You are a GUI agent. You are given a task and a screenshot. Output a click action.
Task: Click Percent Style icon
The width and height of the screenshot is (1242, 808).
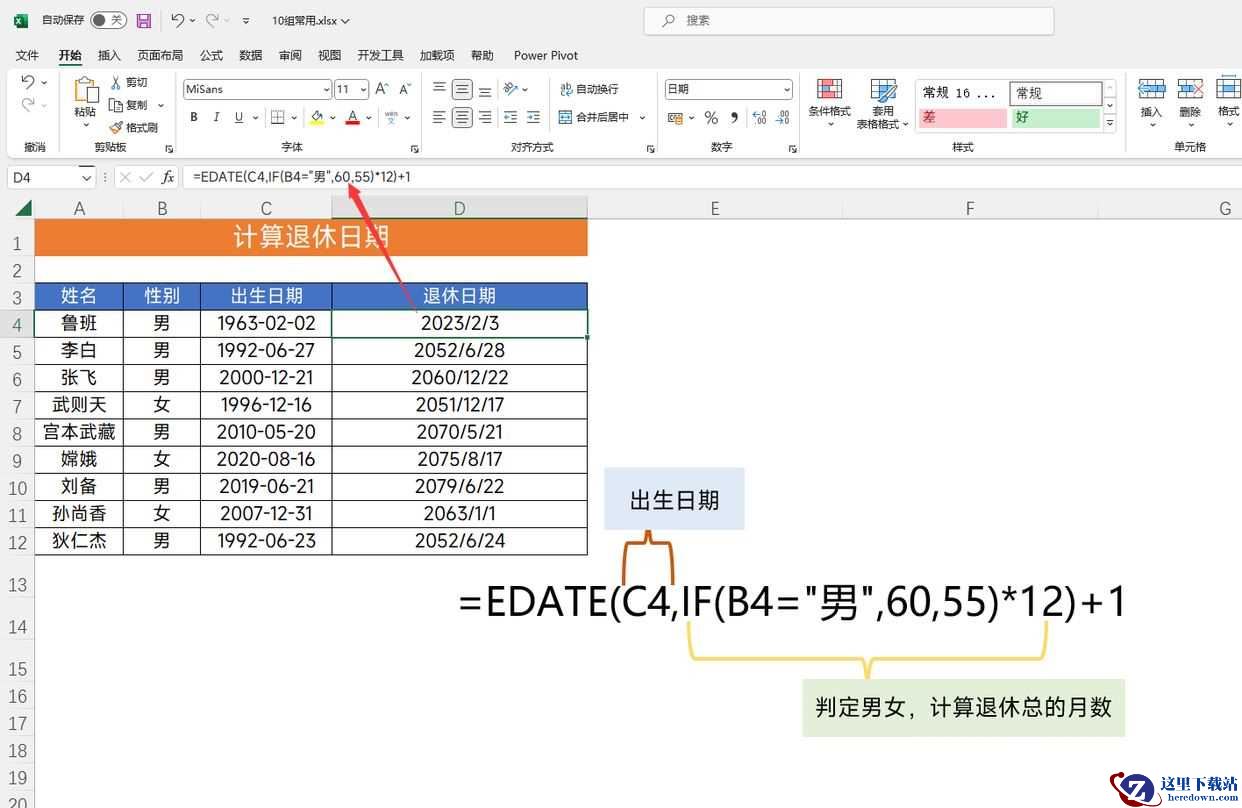coord(711,118)
